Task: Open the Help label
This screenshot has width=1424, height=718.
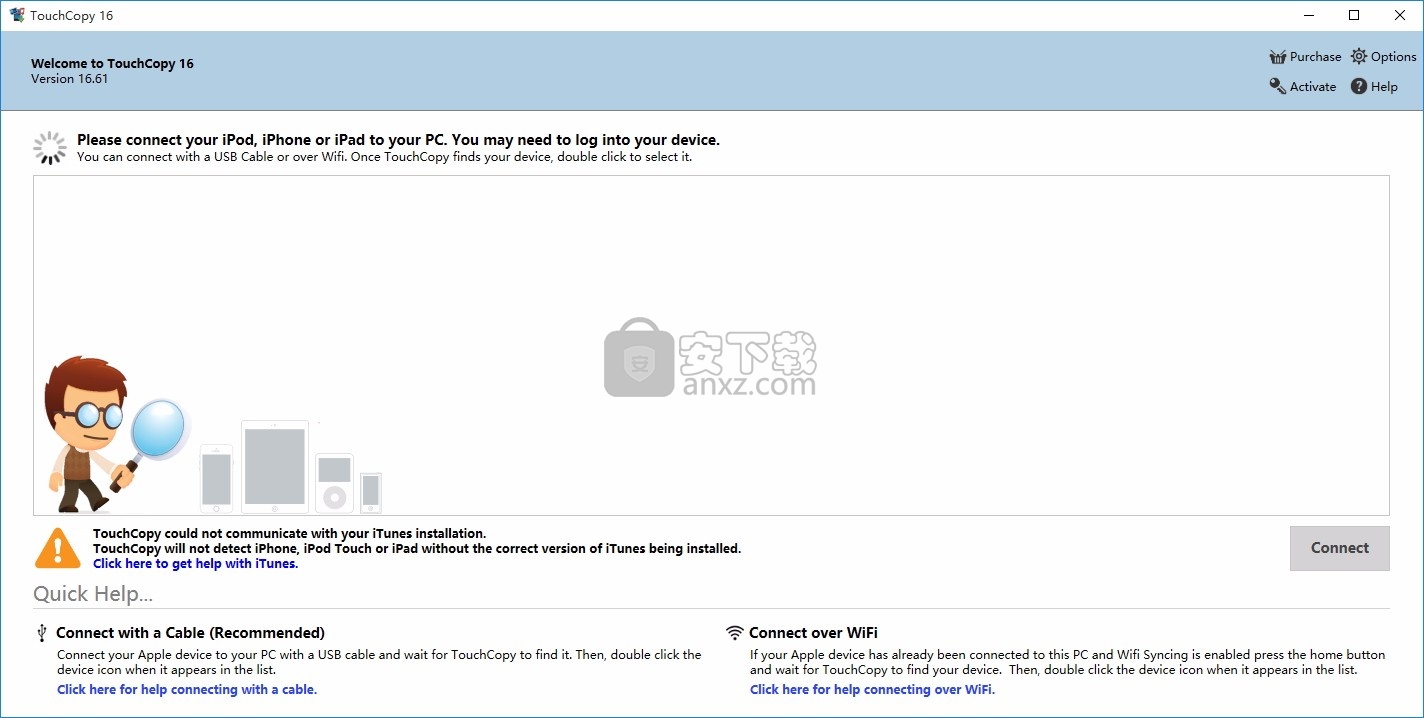Action: (x=1384, y=87)
